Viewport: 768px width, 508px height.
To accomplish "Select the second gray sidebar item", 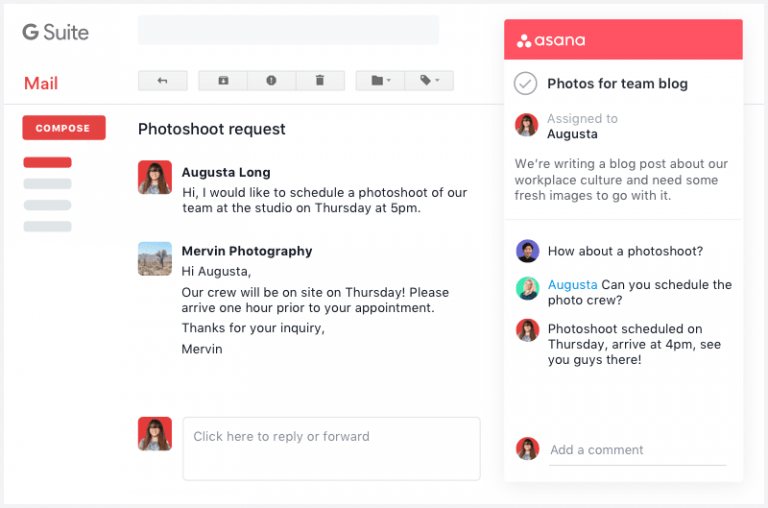I will (48, 205).
